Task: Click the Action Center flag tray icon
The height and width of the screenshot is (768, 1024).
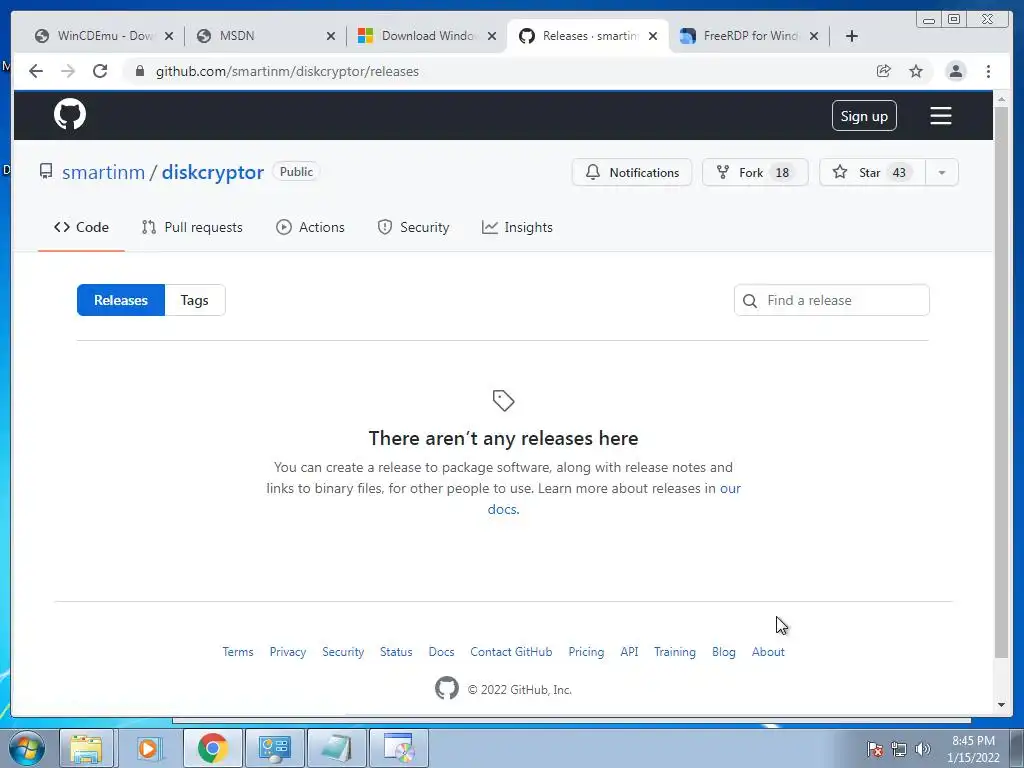Action: coord(875,749)
